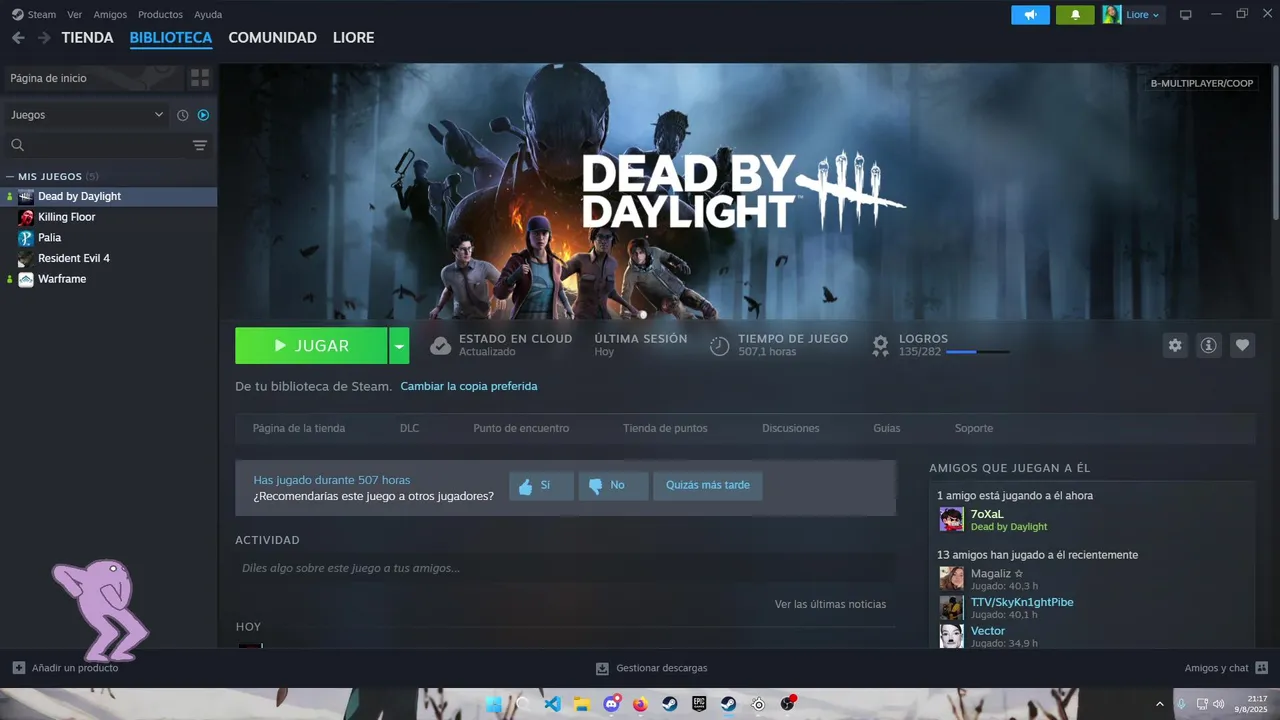Open the notifications bell

click(x=1075, y=15)
